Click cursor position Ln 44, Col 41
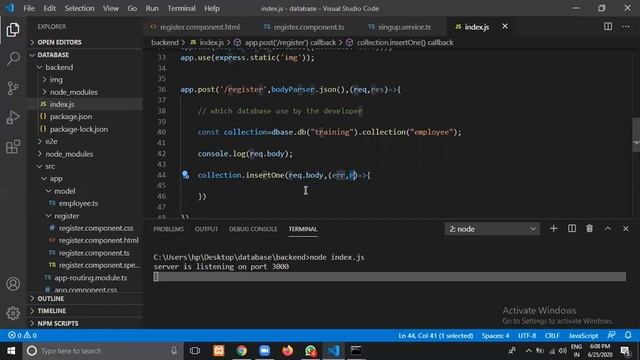640x360 pixels. (436, 336)
